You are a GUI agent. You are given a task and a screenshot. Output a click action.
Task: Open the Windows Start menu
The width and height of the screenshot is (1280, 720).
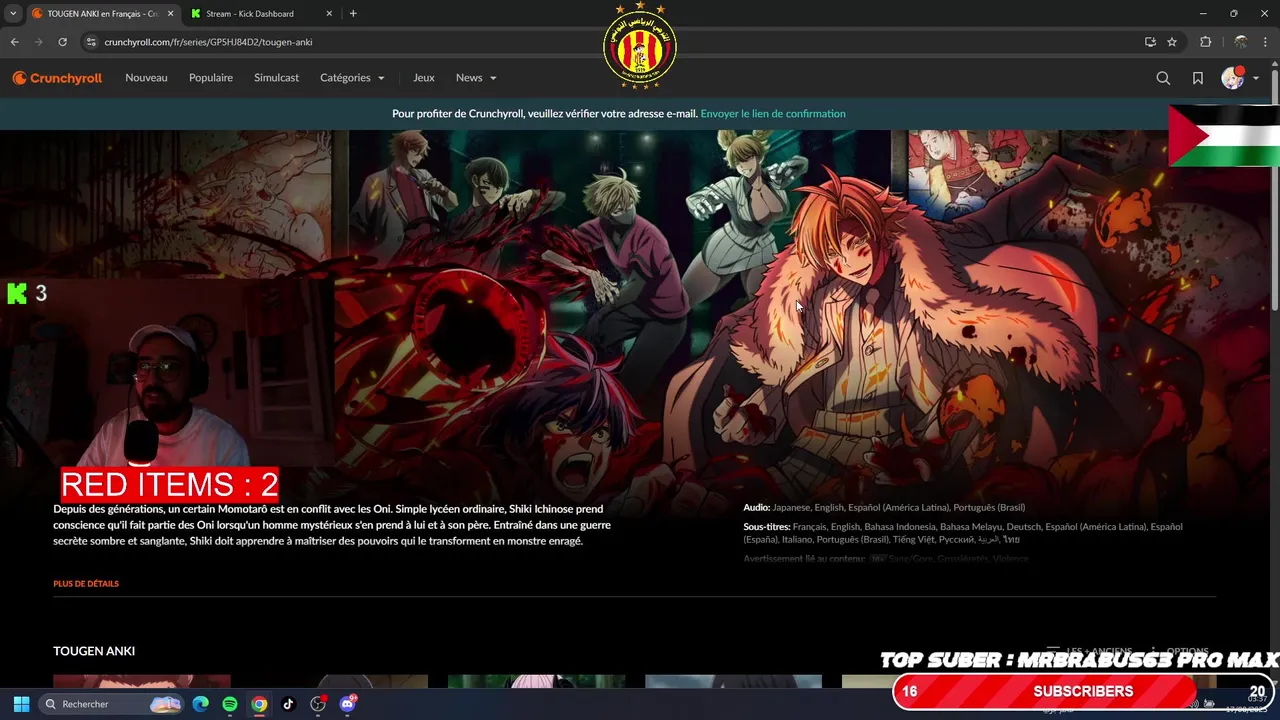point(21,704)
